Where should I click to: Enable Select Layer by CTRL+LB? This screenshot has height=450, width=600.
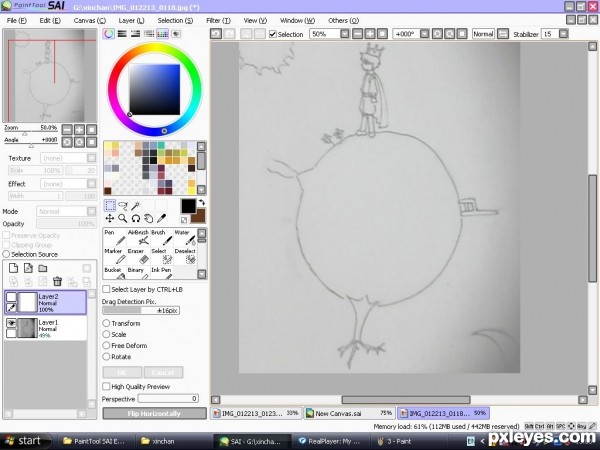(106, 289)
